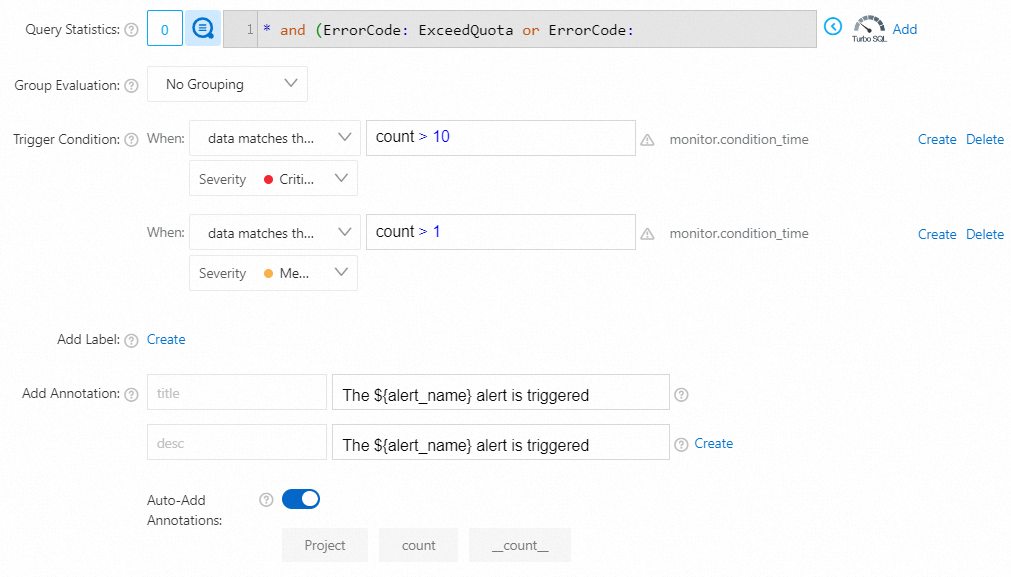Screen dimensions: 1011x577
Task: Click help icon next to Query Statistics
Action: tap(132, 30)
